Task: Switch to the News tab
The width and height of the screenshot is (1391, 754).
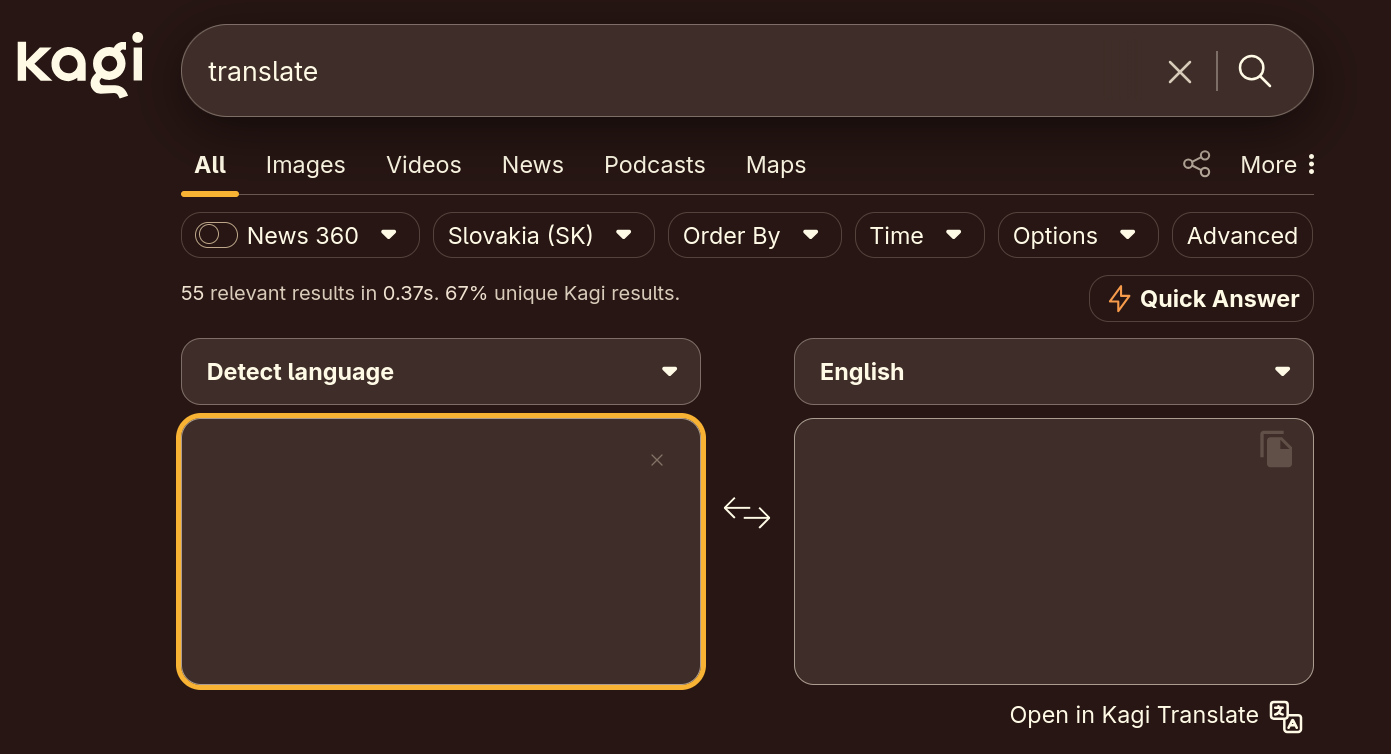Action: (x=533, y=165)
